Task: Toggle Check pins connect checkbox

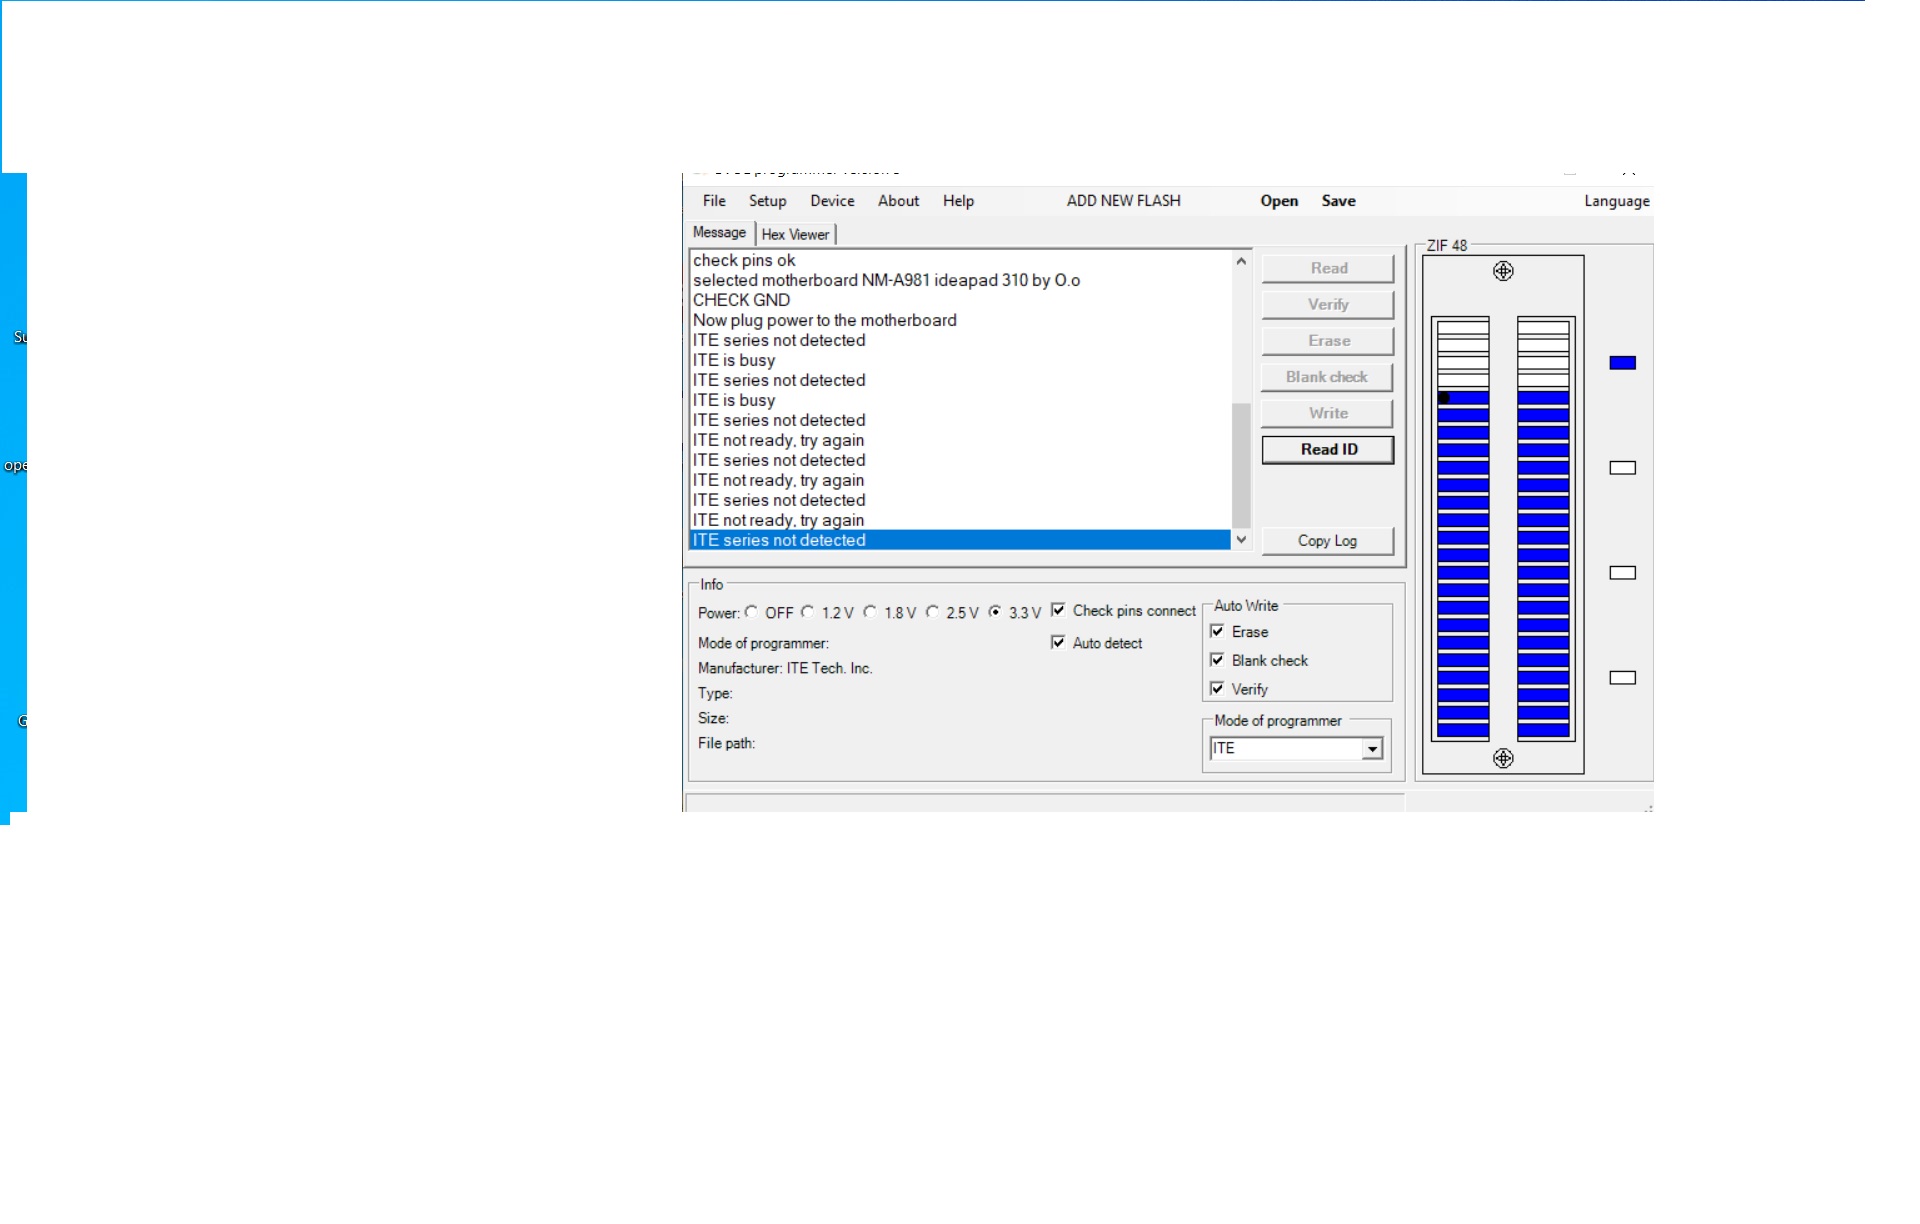Action: (1058, 610)
